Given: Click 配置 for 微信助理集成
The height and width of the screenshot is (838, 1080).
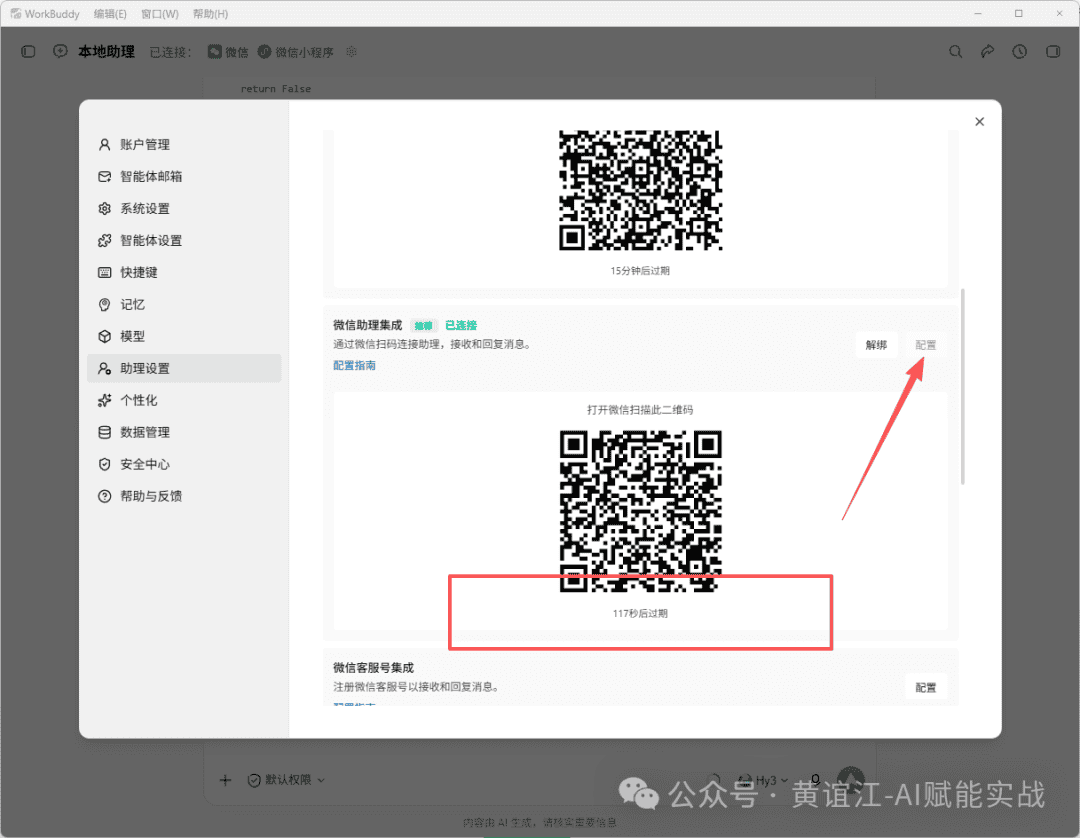Looking at the screenshot, I should pyautogui.click(x=926, y=345).
